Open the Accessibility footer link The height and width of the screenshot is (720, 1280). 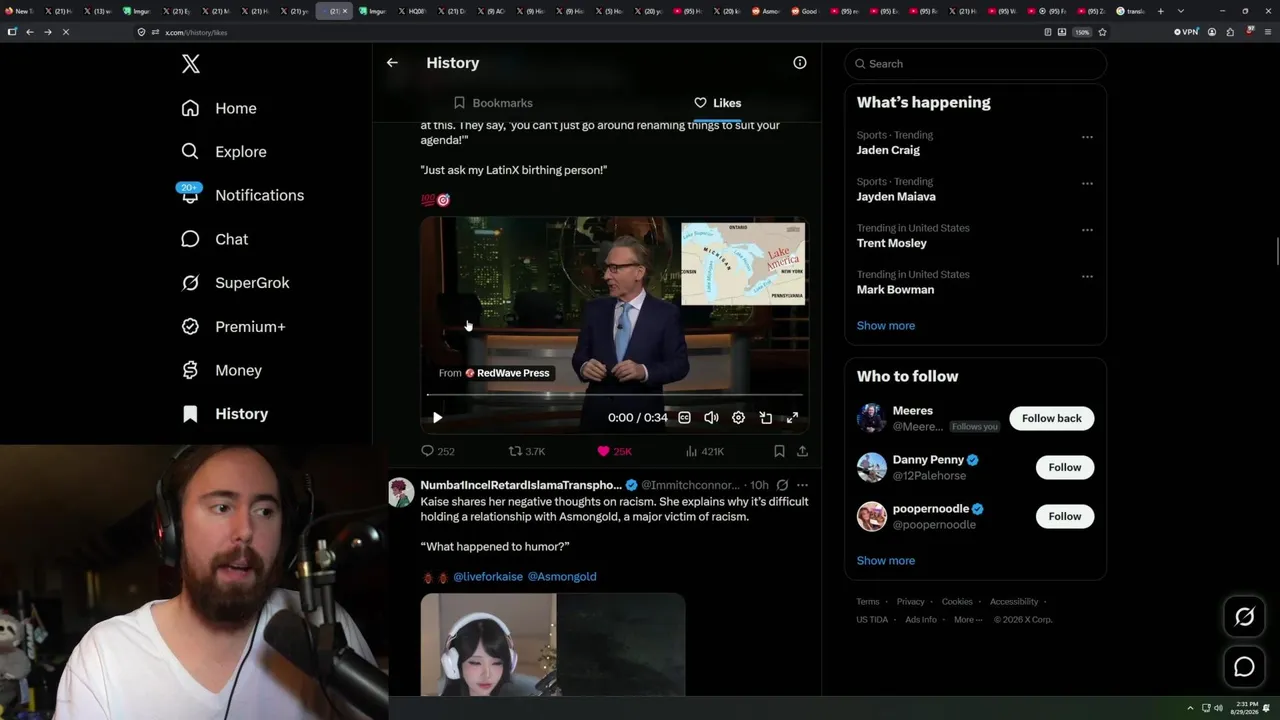(1014, 602)
